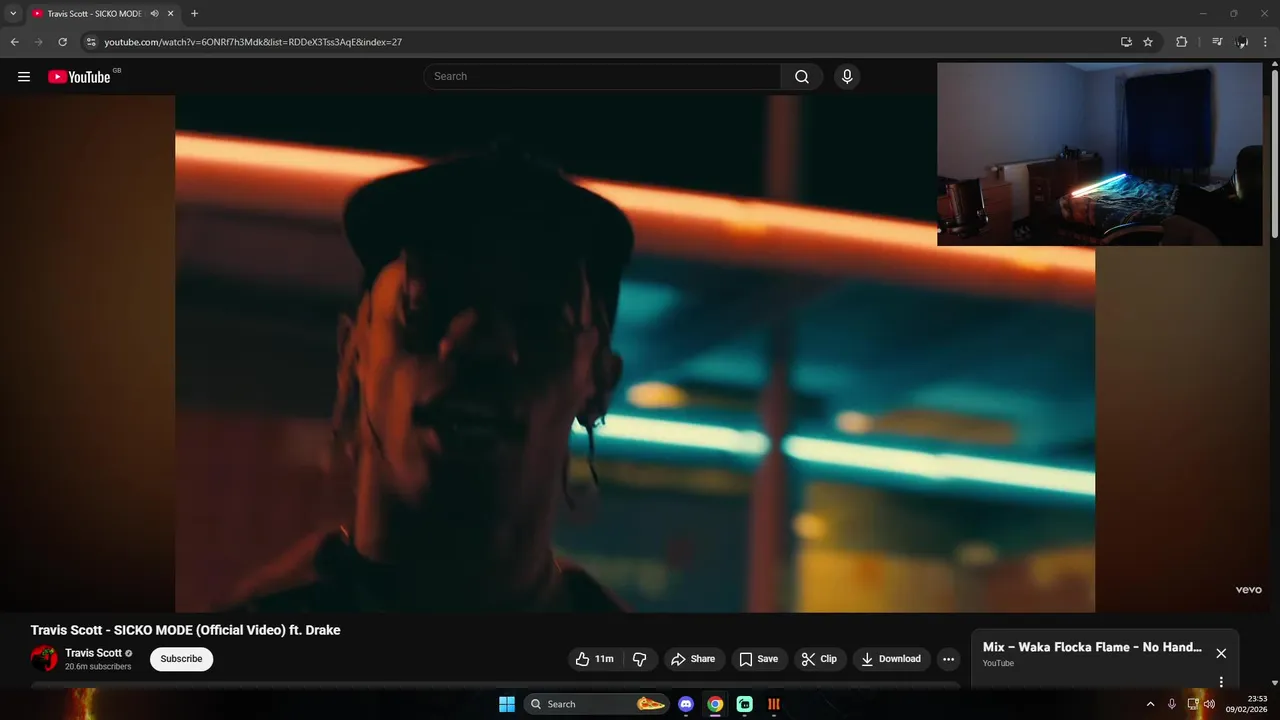Open the green robot-face app in taskbar
Image resolution: width=1280 pixels, height=720 pixels.
[x=745, y=704]
